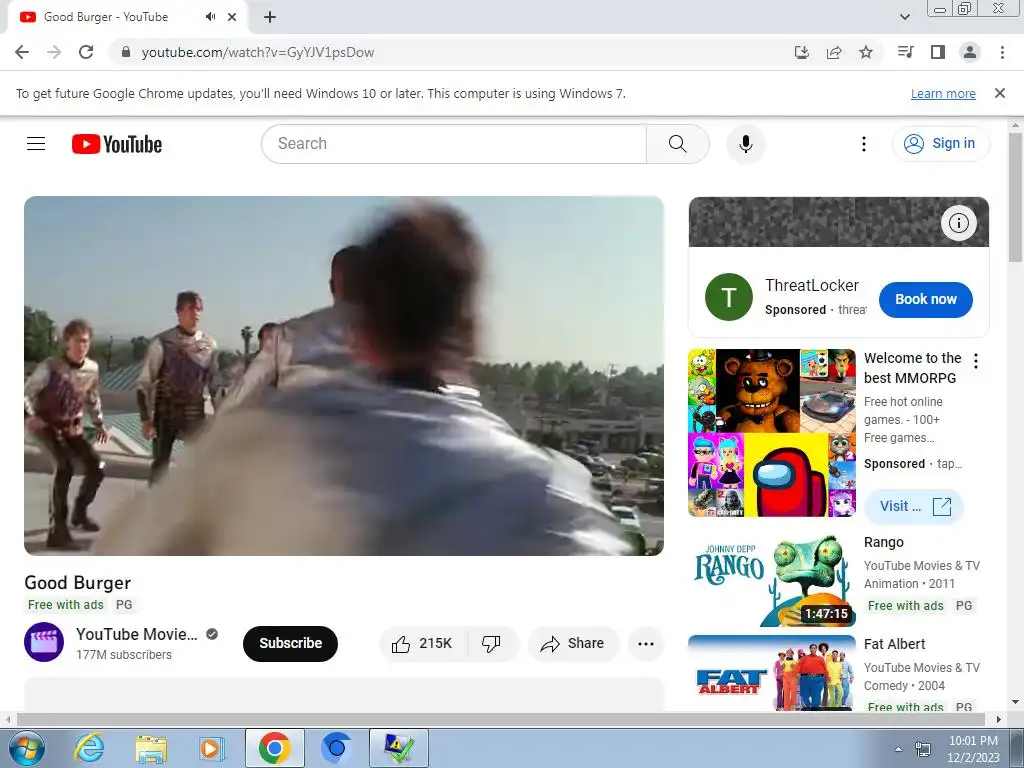Open Windows Explorer from taskbar
The width and height of the screenshot is (1024, 768).
click(150, 748)
